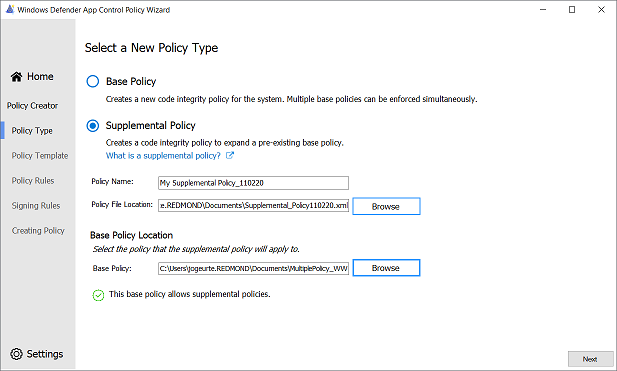Focus the Policy Name text field

(253, 183)
